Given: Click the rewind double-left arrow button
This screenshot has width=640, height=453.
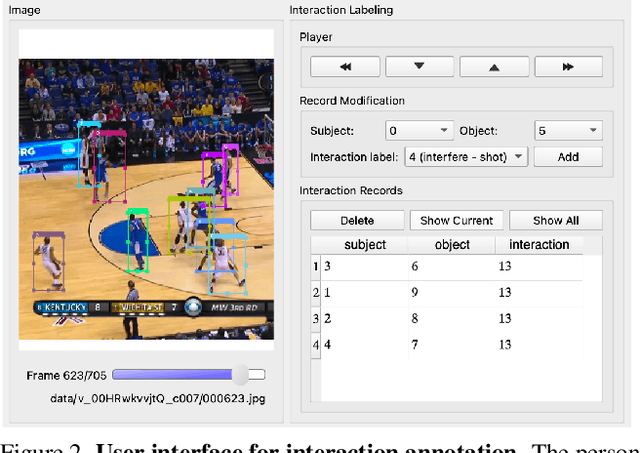Looking at the screenshot, I should point(345,67).
